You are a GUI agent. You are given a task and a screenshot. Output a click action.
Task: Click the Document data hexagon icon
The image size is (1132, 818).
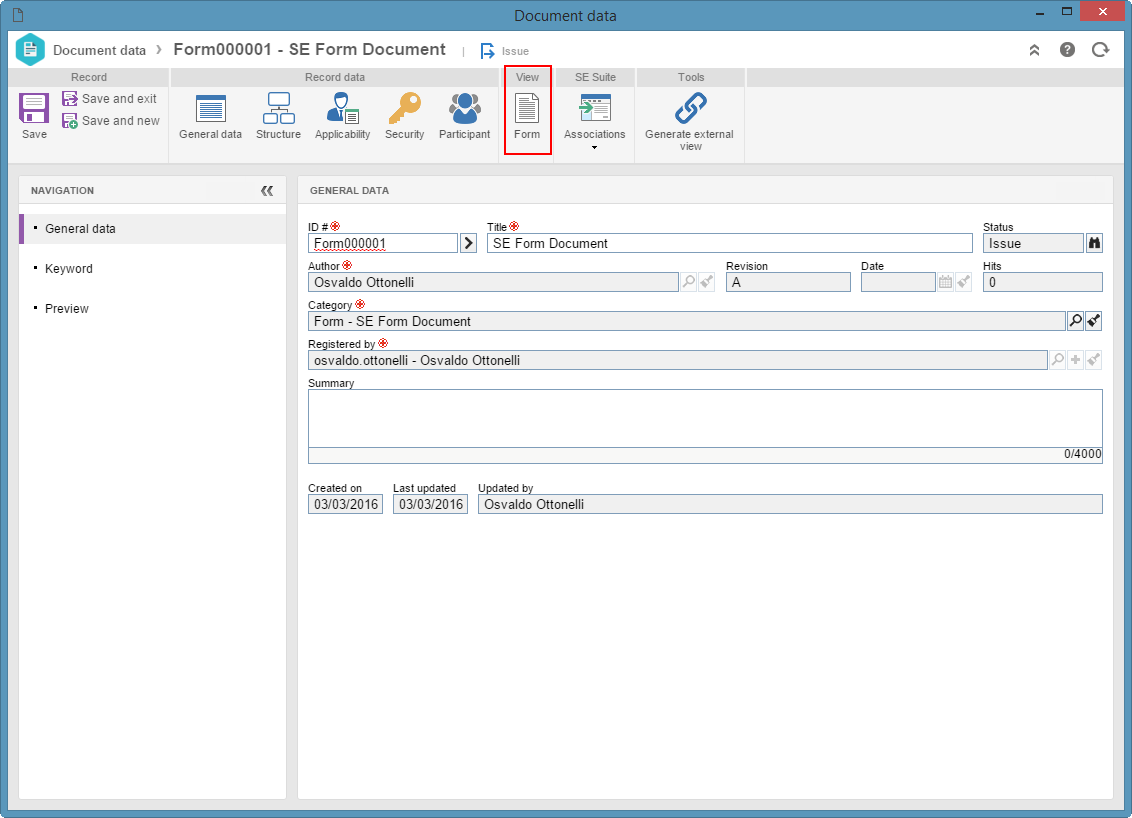pos(30,50)
